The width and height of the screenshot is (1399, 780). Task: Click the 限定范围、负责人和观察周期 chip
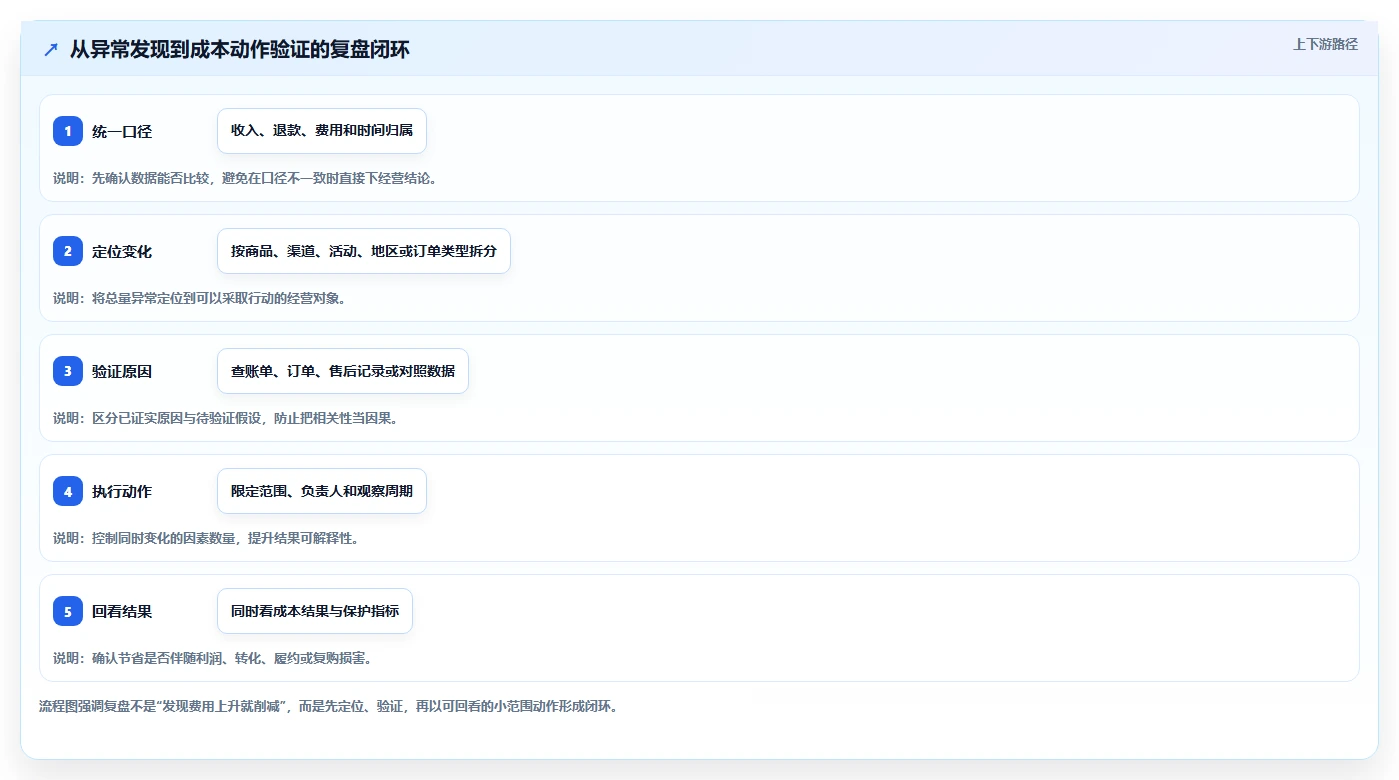click(322, 491)
